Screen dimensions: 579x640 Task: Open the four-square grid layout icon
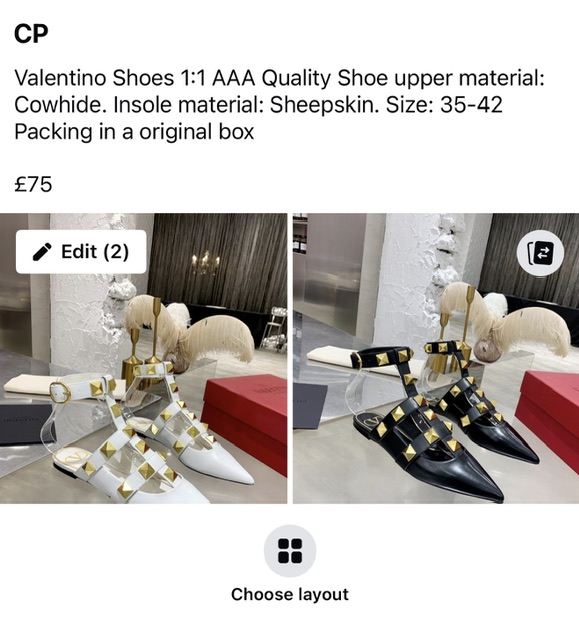[x=290, y=551]
